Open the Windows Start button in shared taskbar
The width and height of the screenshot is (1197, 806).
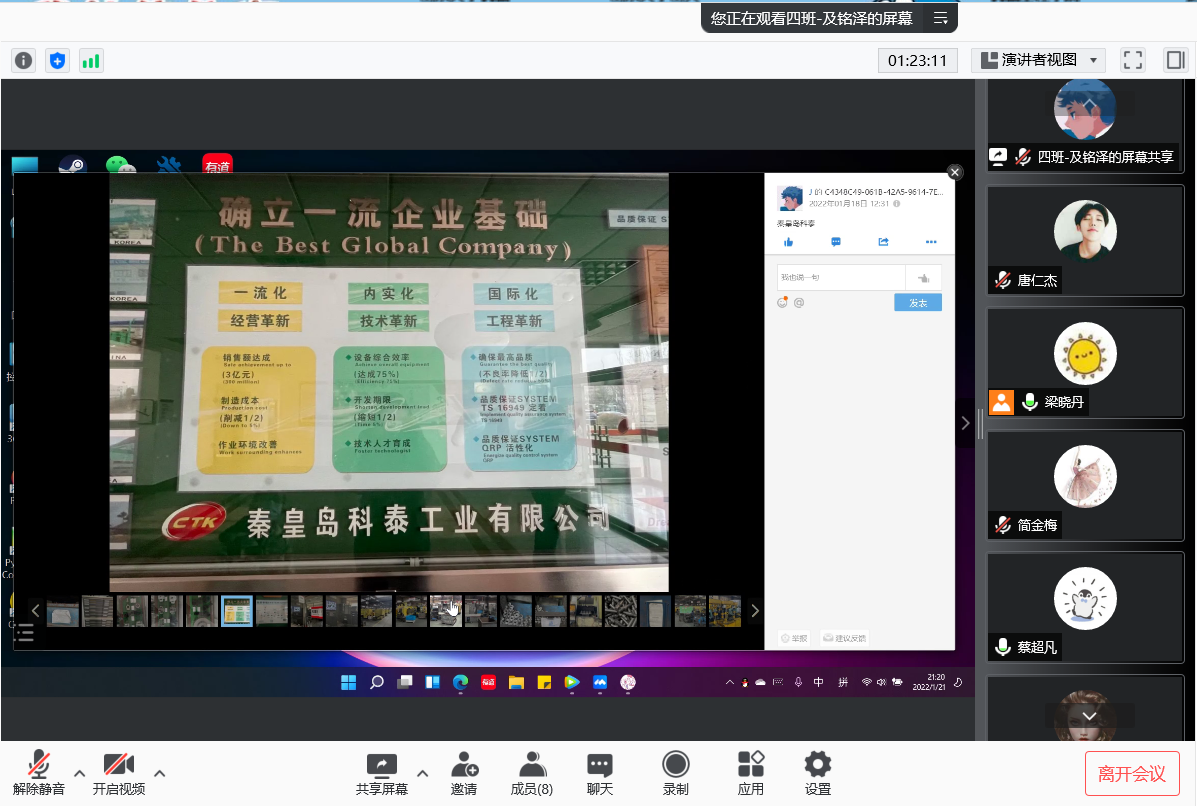tap(349, 682)
